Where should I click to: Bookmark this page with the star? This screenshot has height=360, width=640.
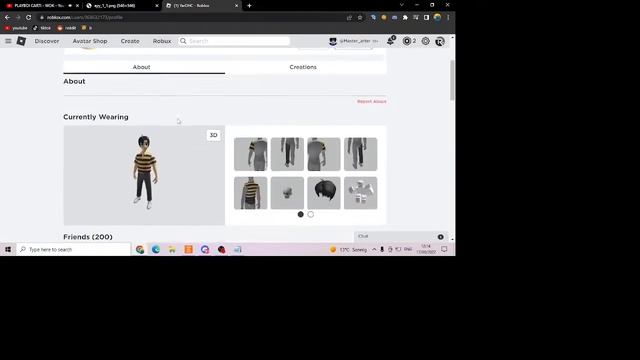coord(360,18)
